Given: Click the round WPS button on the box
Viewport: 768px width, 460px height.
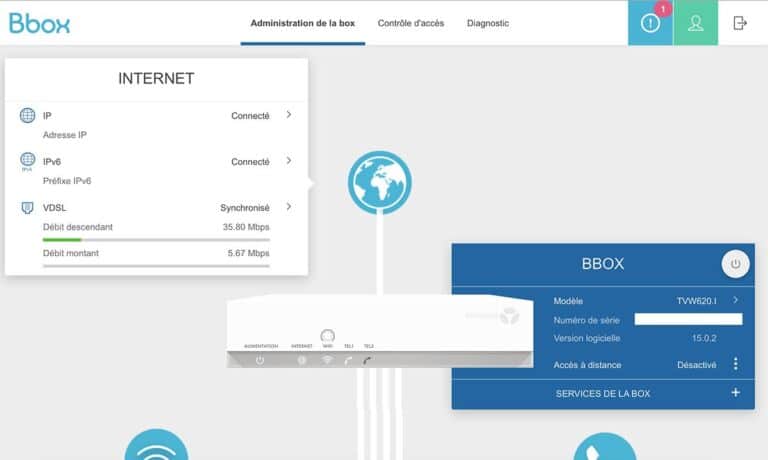Looking at the screenshot, I should pyautogui.click(x=327, y=336).
